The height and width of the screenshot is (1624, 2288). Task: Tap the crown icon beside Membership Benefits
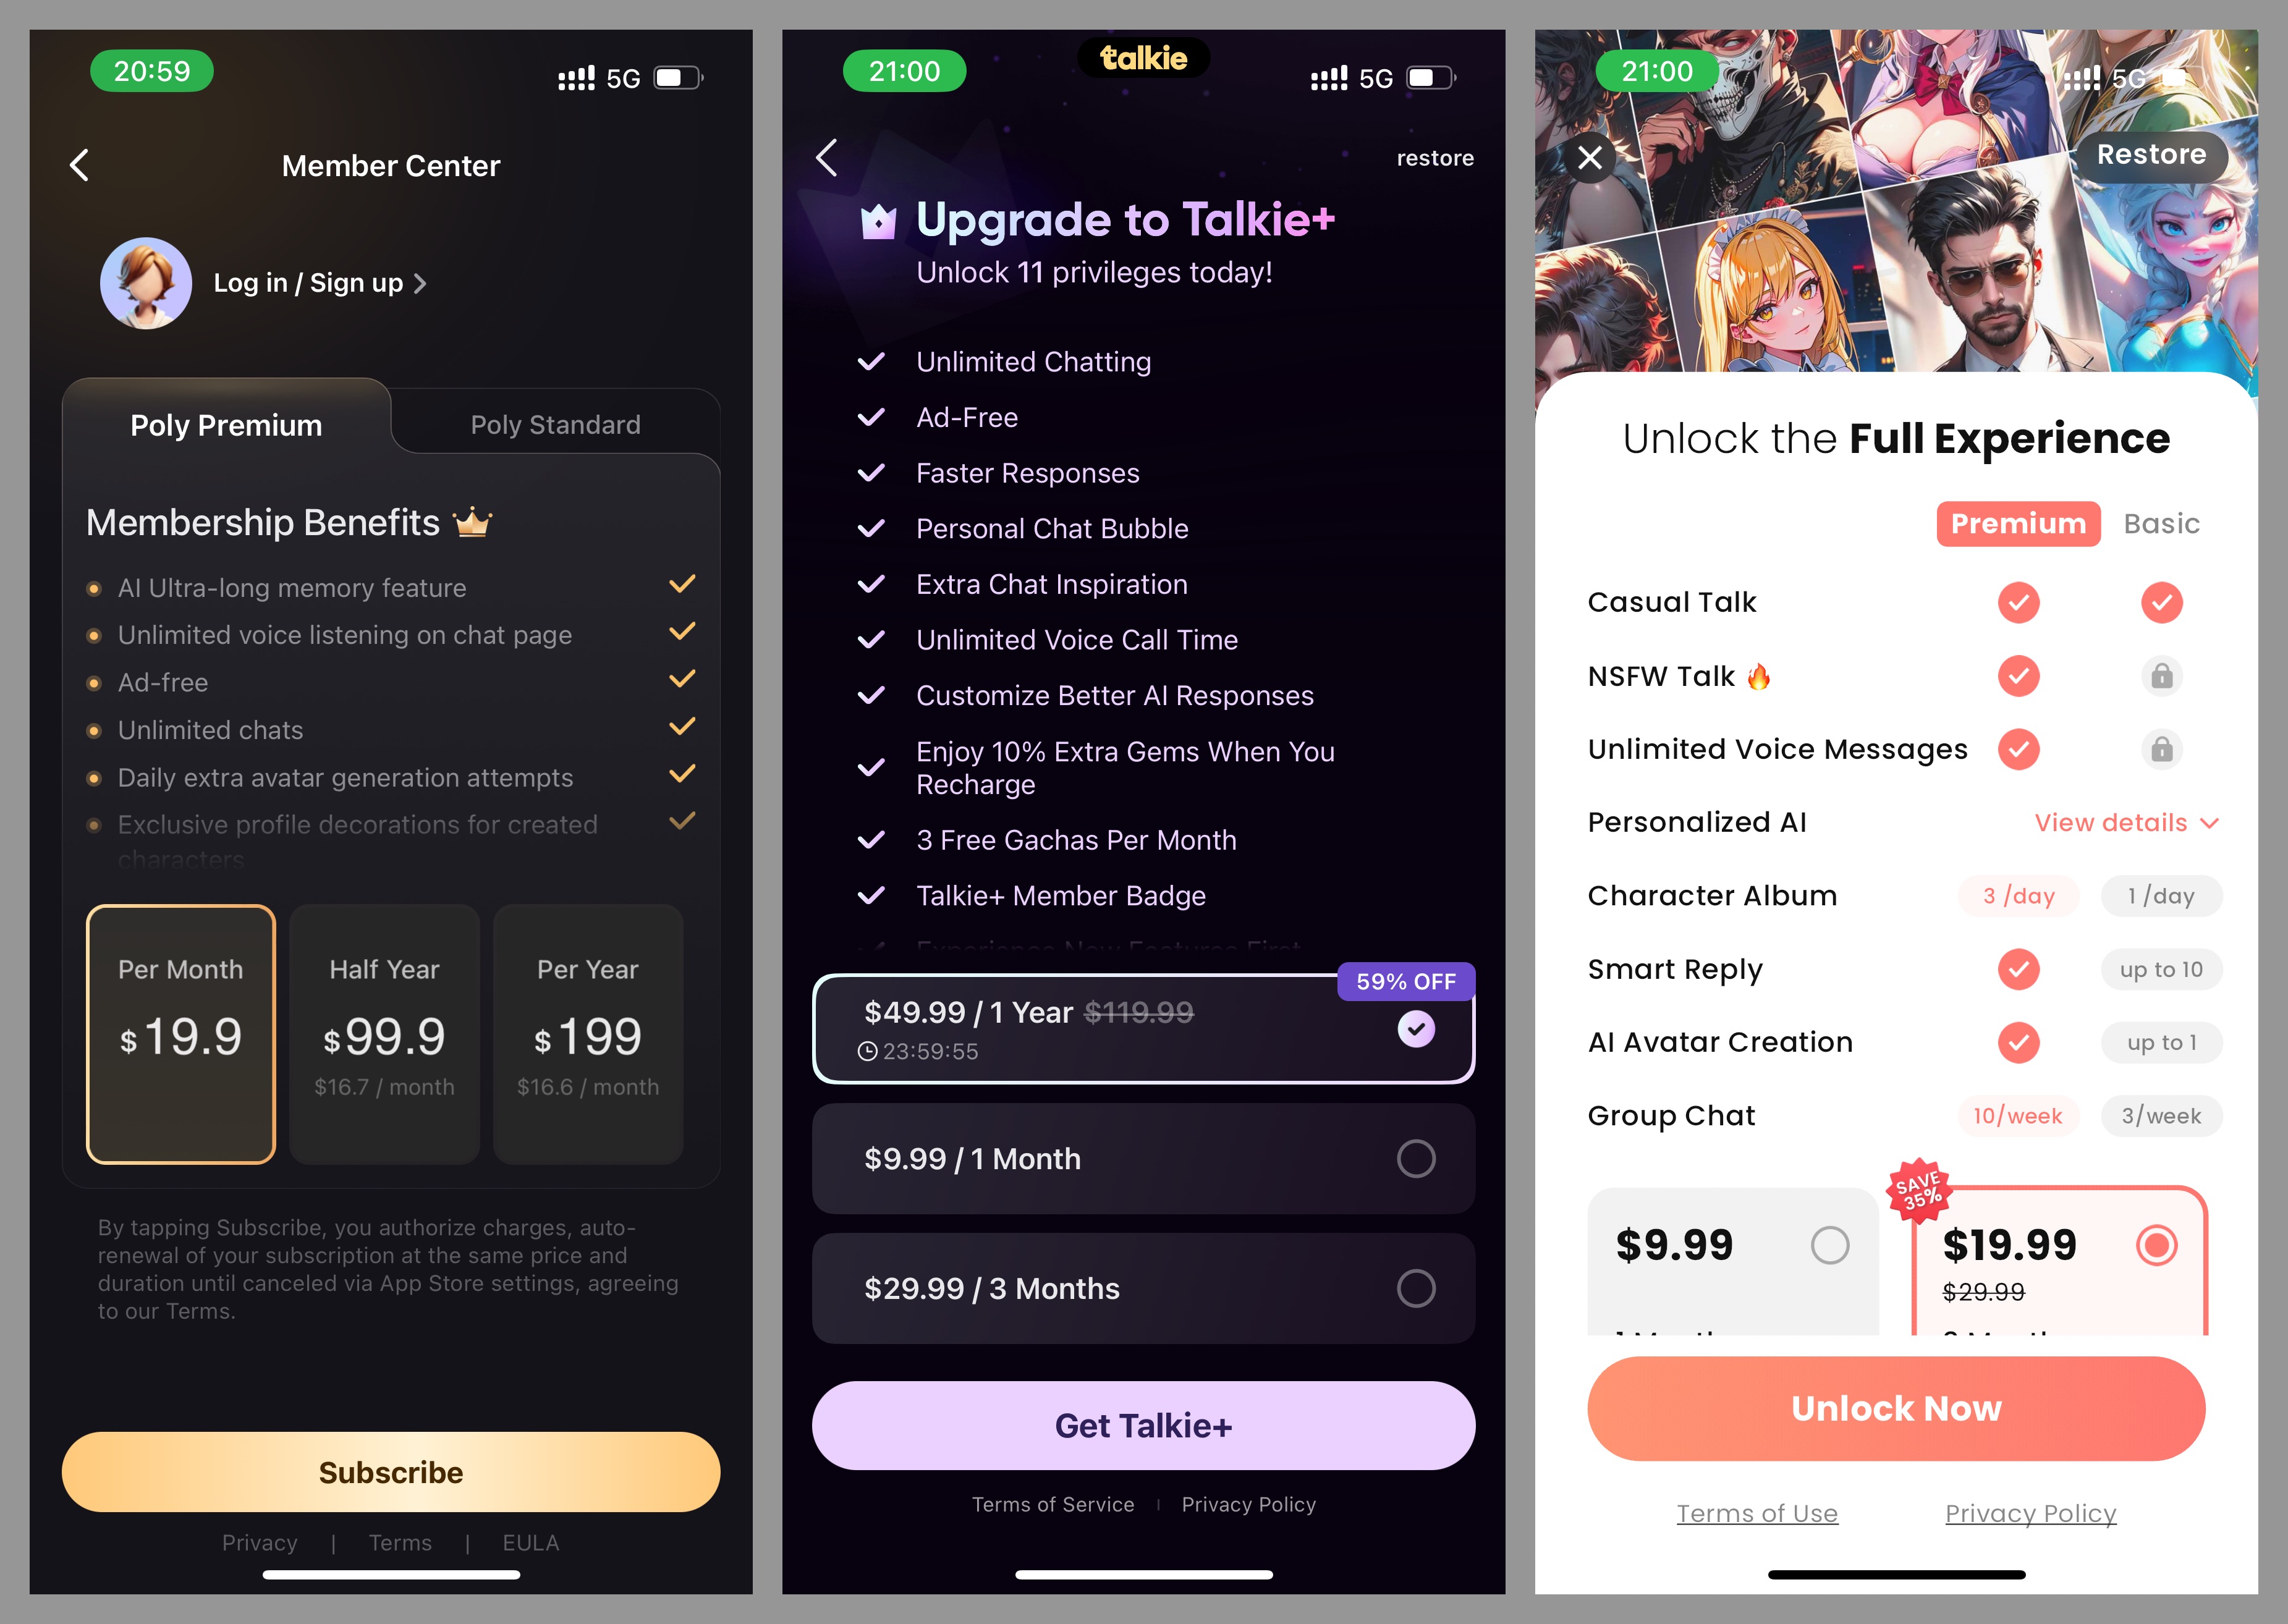(x=472, y=522)
